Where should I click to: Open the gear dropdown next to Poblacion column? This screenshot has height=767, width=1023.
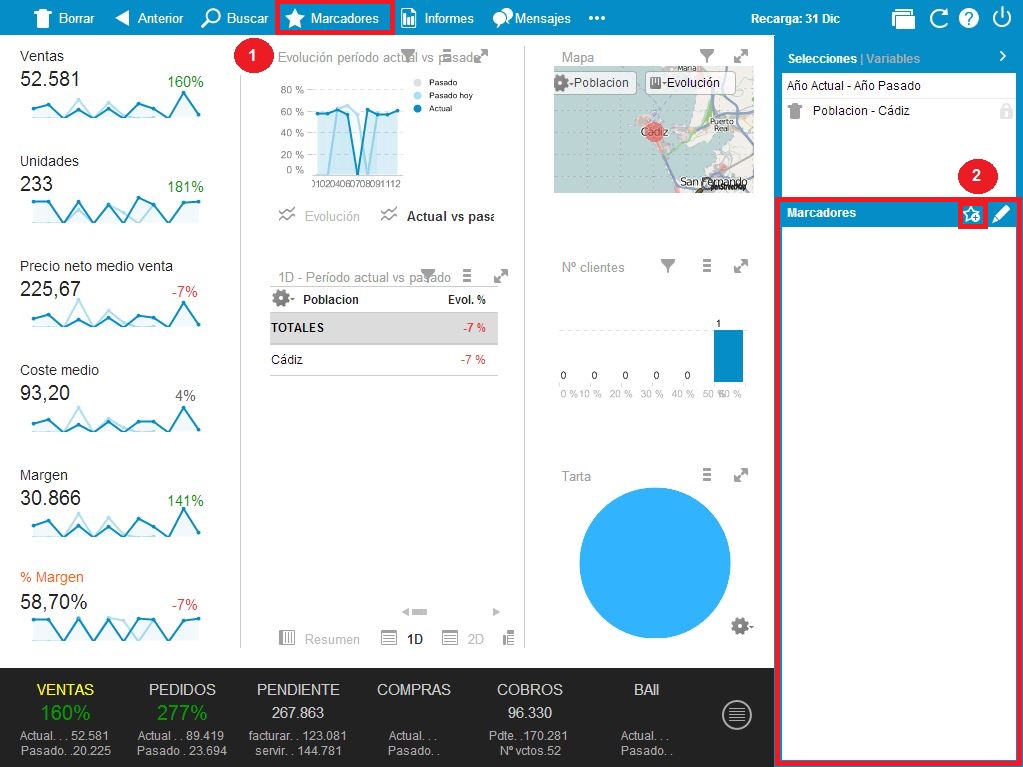point(283,299)
